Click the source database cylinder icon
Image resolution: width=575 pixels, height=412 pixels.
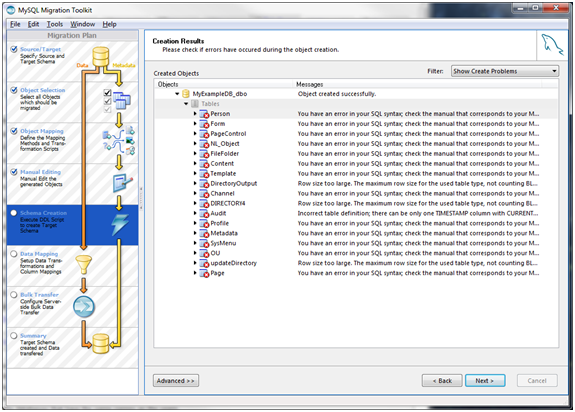click(100, 56)
